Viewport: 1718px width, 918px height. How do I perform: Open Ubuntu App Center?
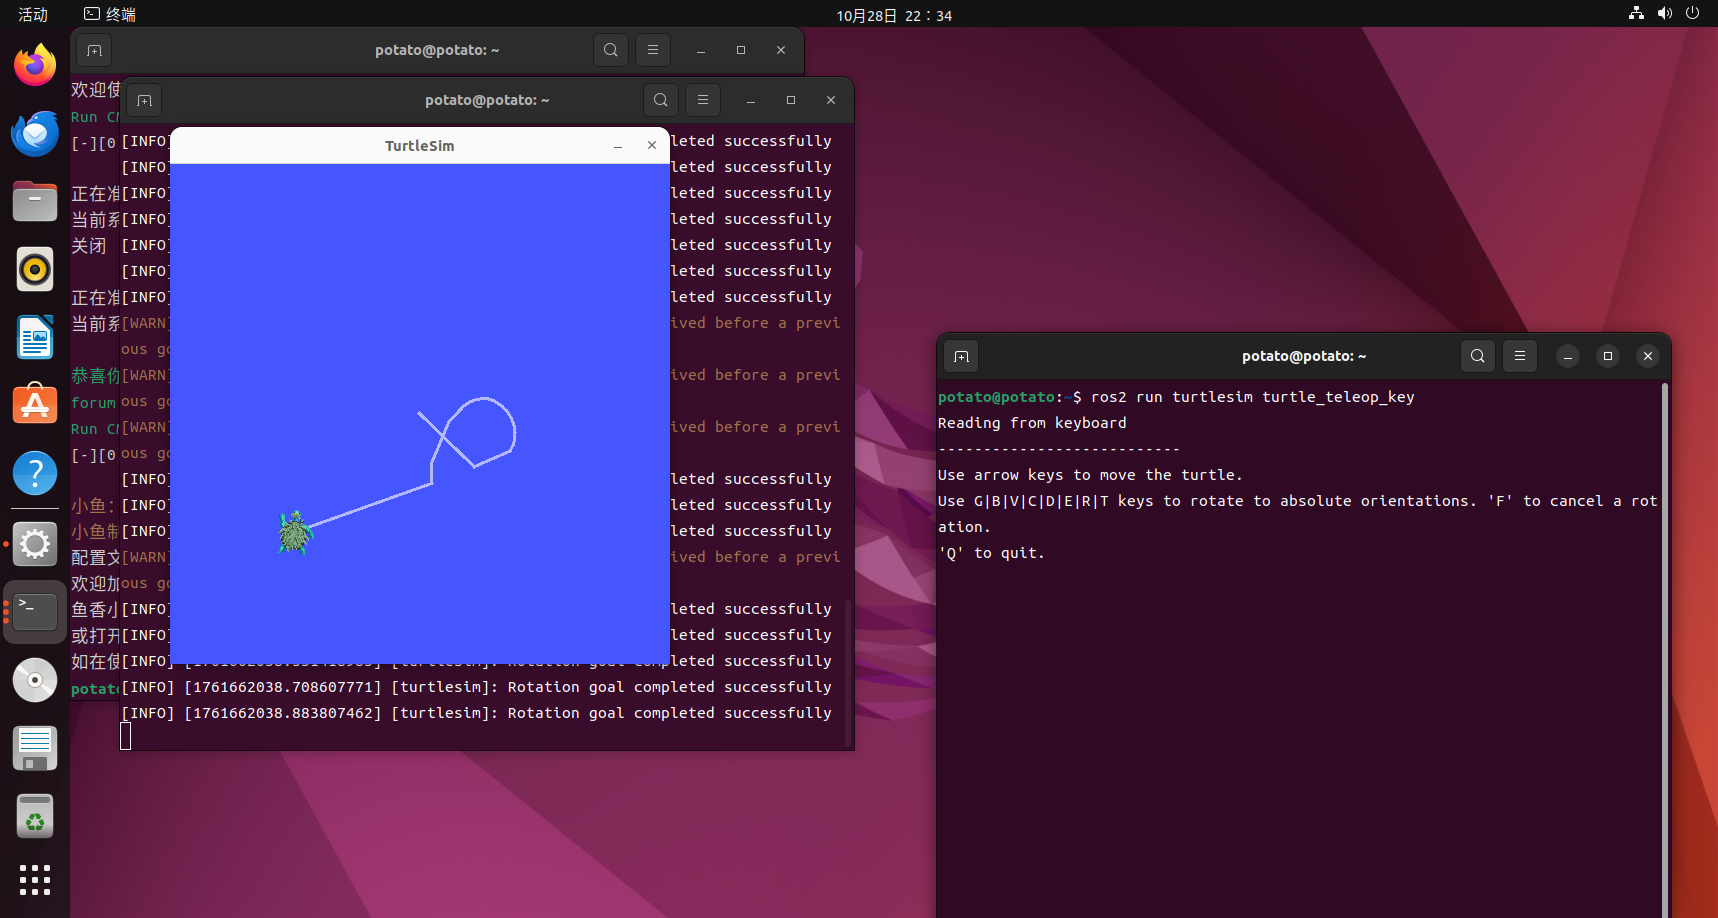click(34, 405)
